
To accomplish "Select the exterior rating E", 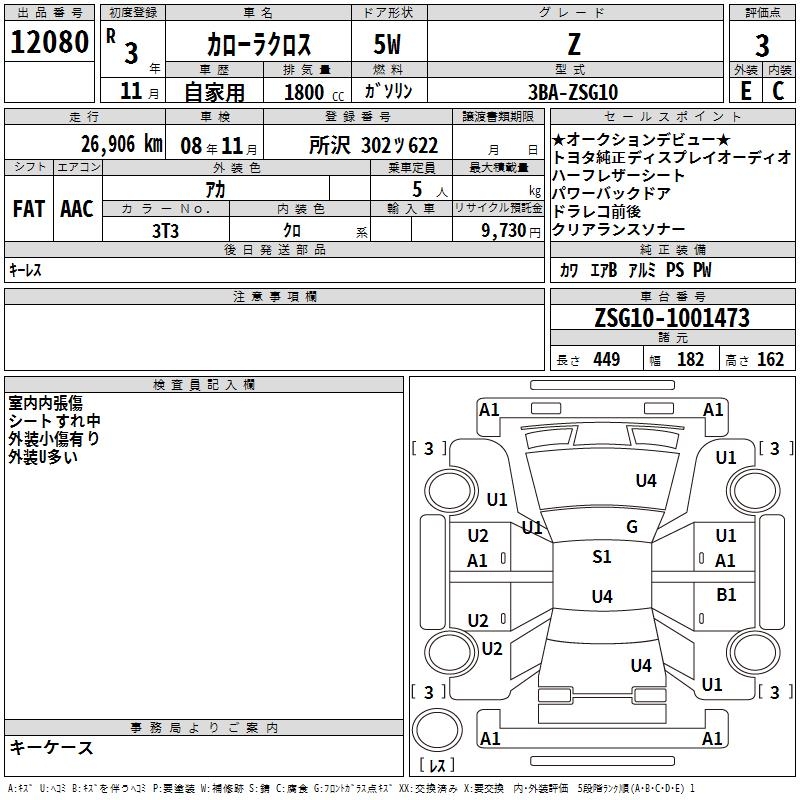I will [x=745, y=91].
